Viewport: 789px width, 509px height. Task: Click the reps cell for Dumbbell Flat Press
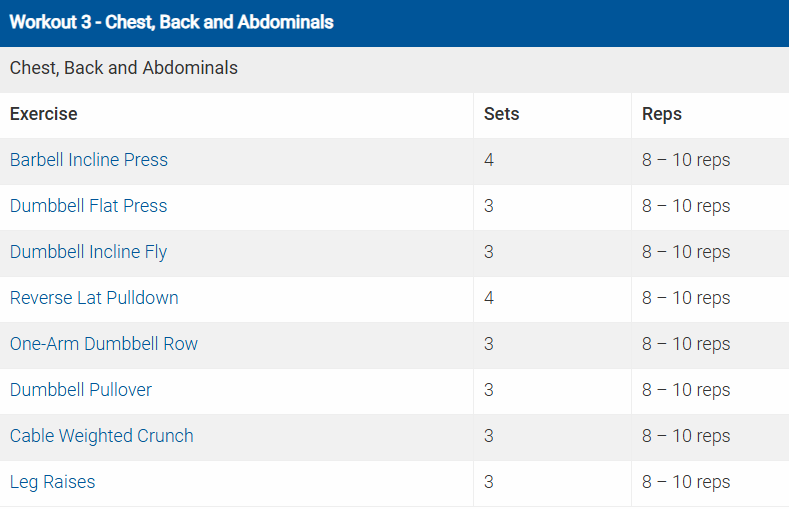686,206
